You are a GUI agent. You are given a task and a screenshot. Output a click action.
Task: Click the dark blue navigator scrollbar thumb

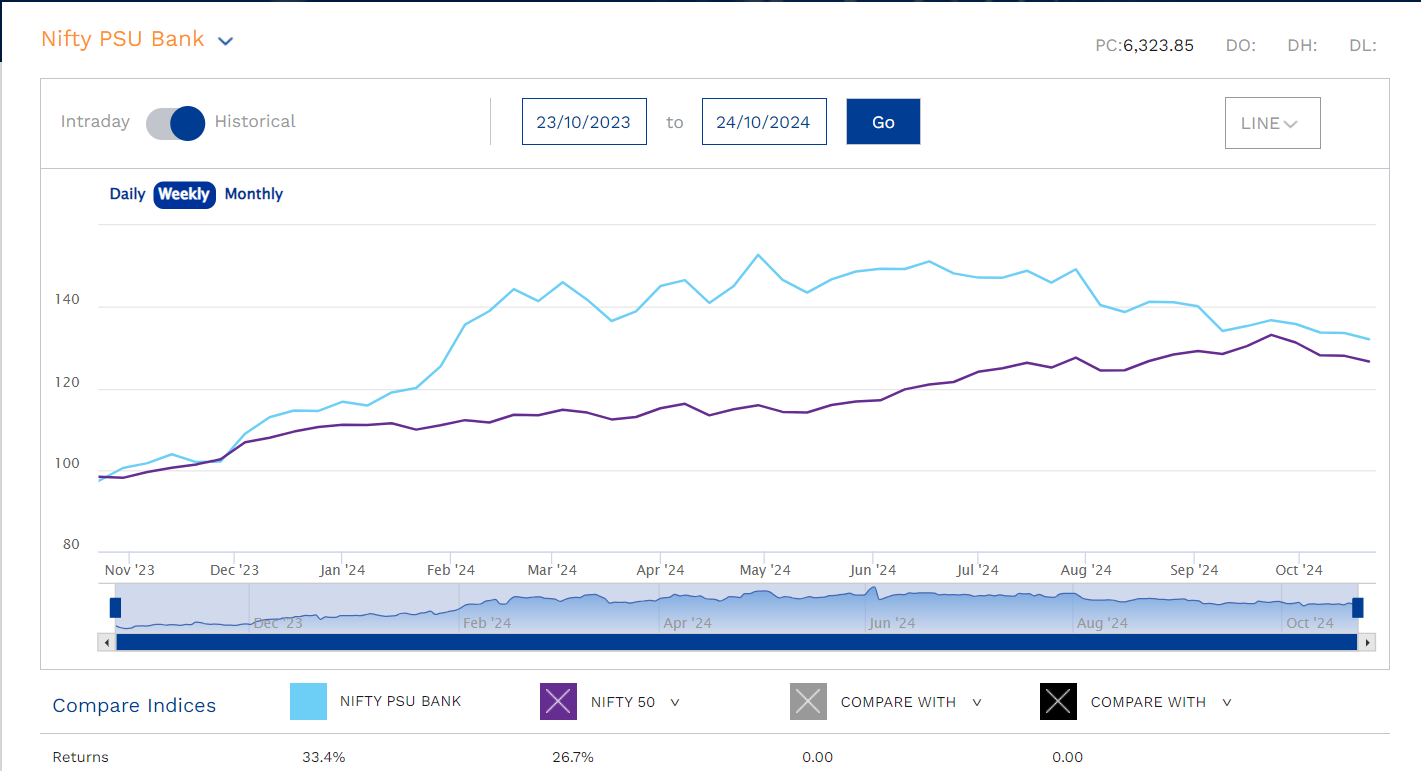[x=737, y=642]
